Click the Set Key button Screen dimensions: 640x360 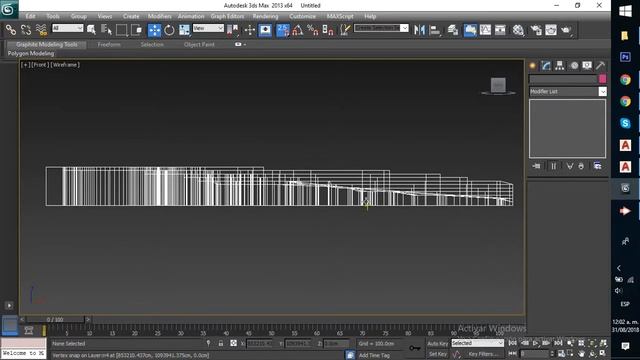pyautogui.click(x=438, y=354)
